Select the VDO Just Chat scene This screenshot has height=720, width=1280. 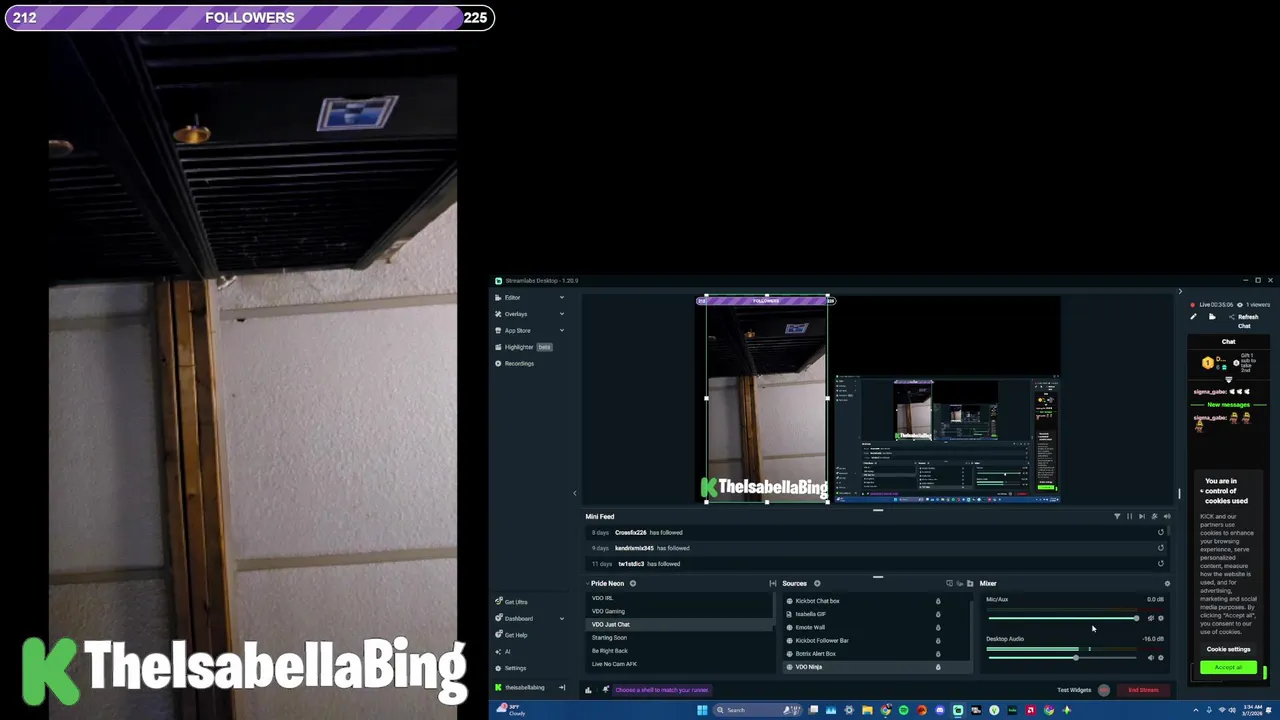pos(680,624)
